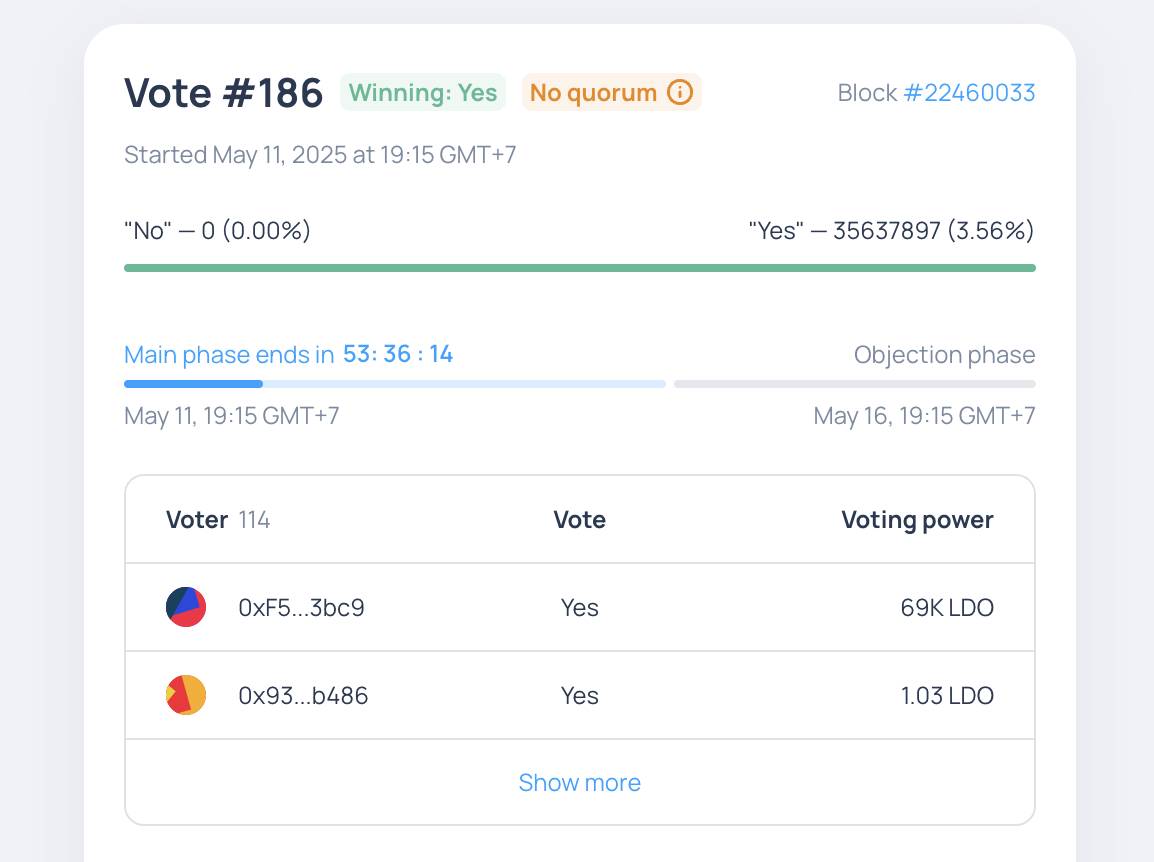1154x862 pixels.
Task: Select voter address 0x93...b486
Action: 303,695
